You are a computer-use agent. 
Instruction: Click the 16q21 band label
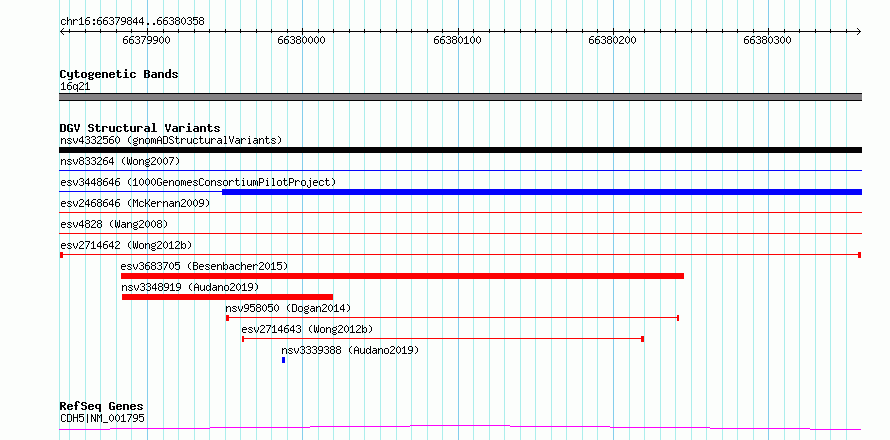(75, 87)
